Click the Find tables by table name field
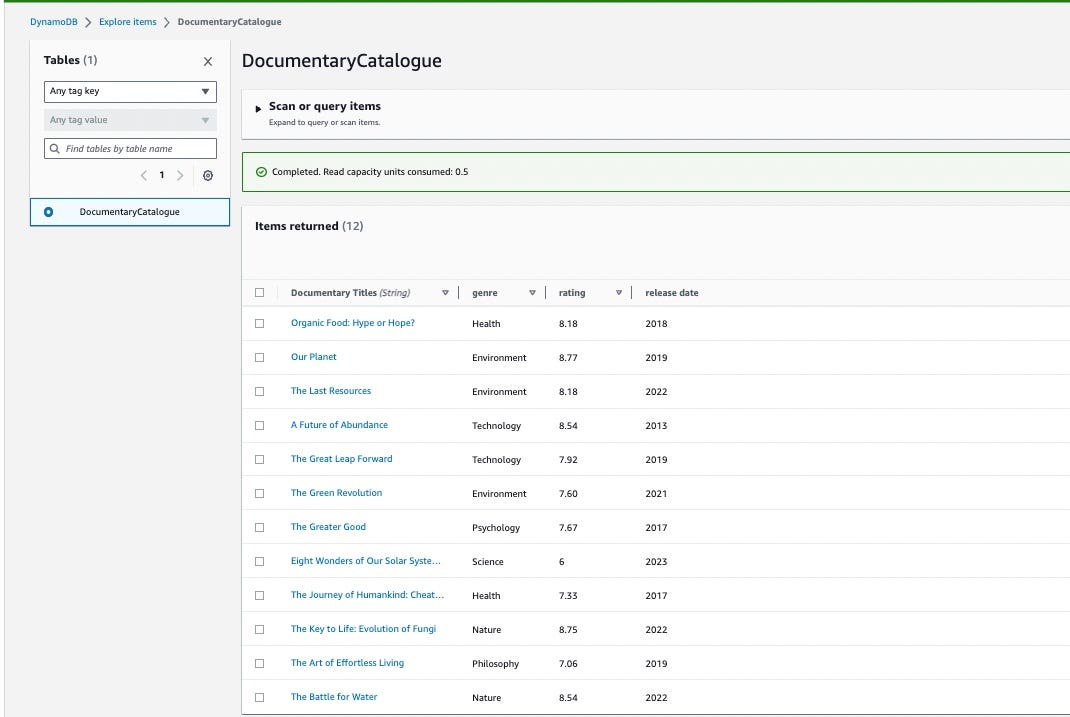 point(130,148)
